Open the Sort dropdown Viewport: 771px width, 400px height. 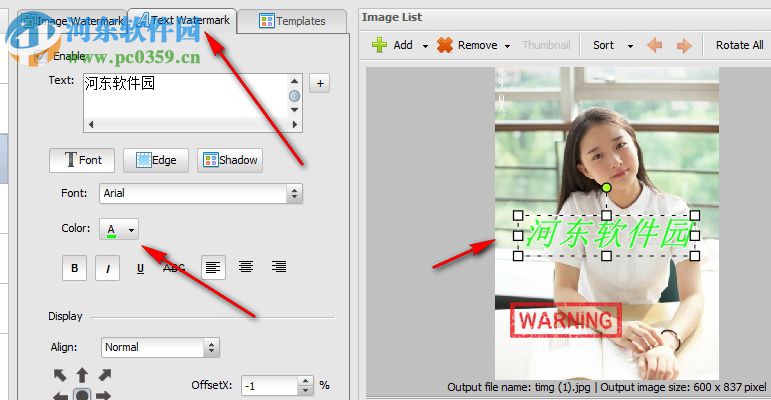[x=612, y=45]
